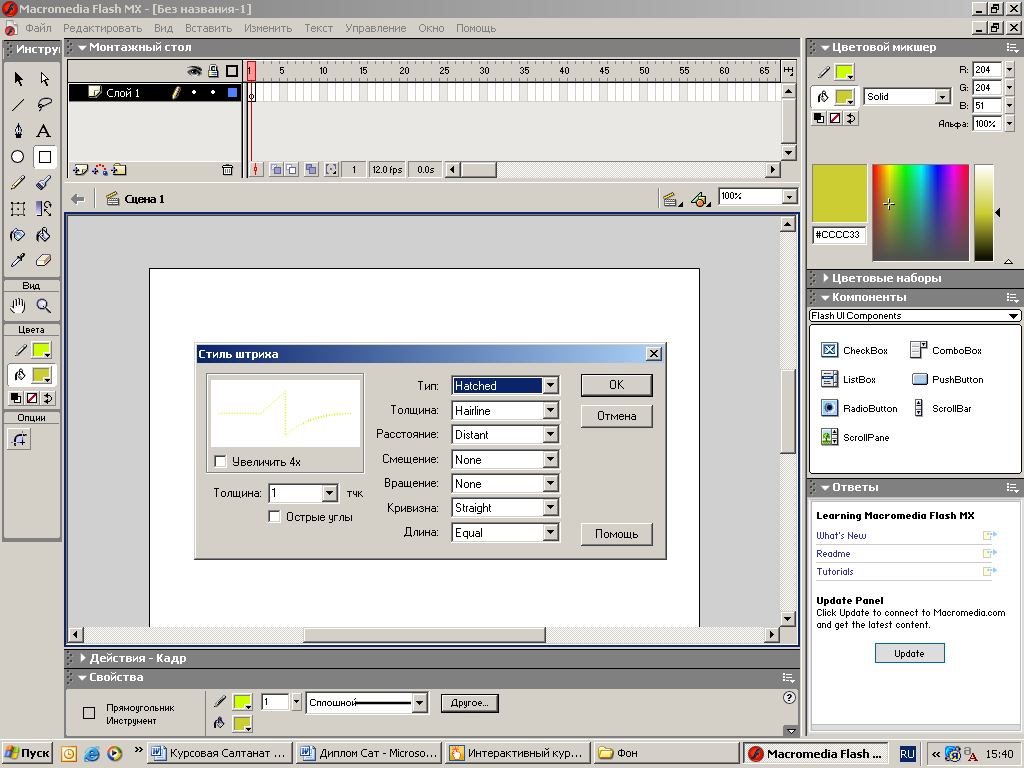Screen dimensions: 1024x768
Task: Click the Update button
Action: tap(909, 653)
